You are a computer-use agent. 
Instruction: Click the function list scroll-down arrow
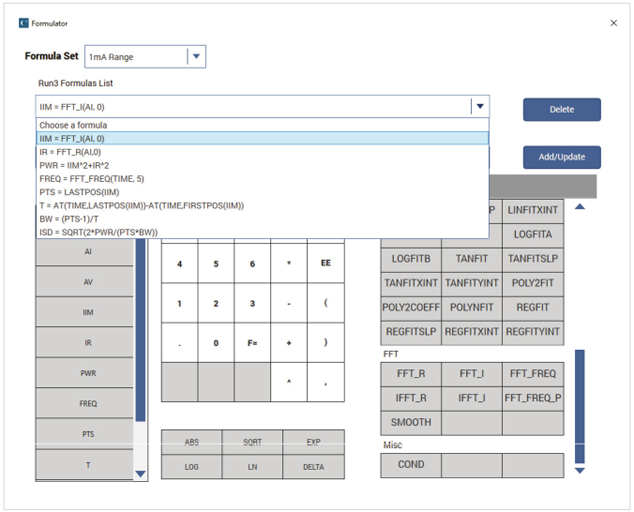click(580, 470)
